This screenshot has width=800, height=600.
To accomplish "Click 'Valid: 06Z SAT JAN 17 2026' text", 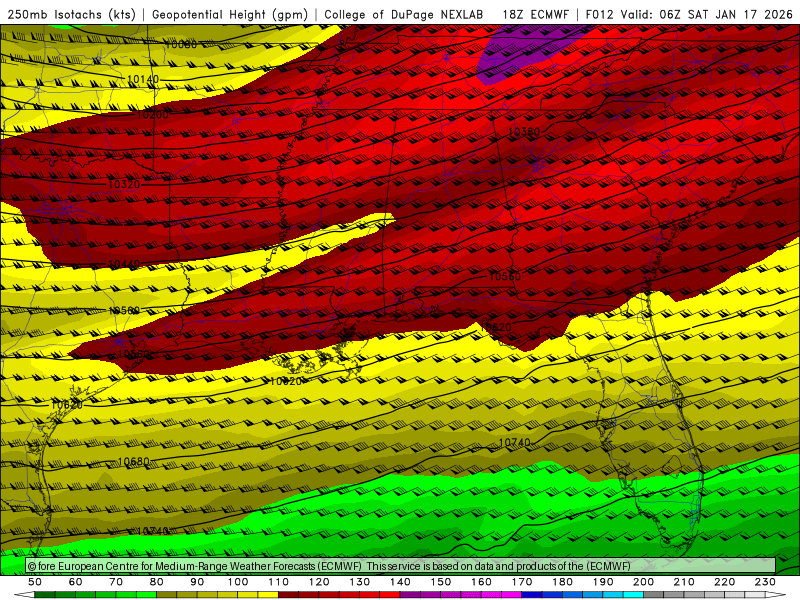I will pos(707,14).
